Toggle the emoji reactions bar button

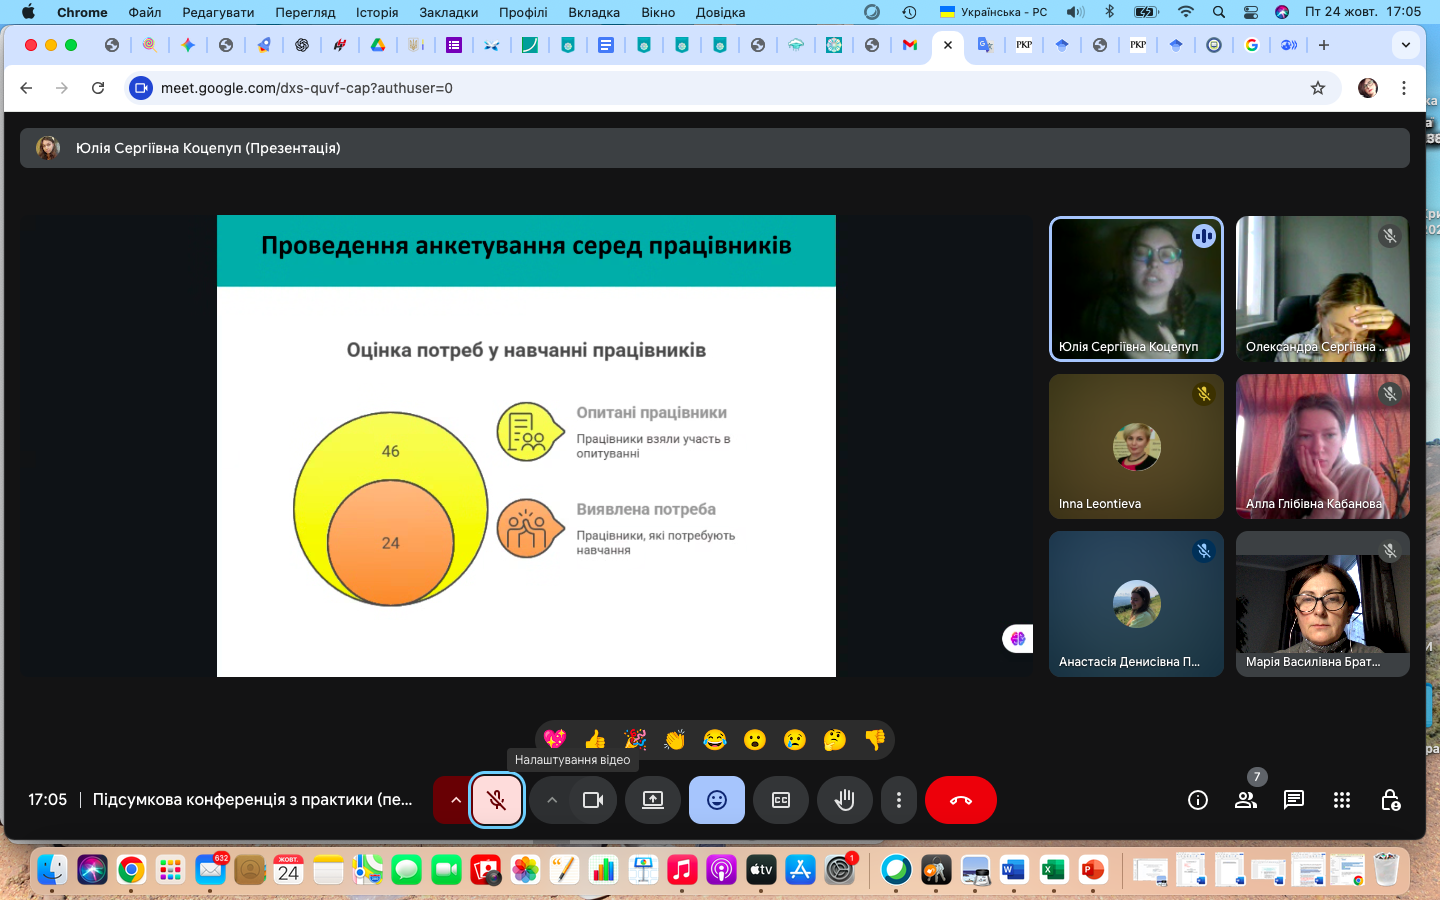tap(717, 800)
